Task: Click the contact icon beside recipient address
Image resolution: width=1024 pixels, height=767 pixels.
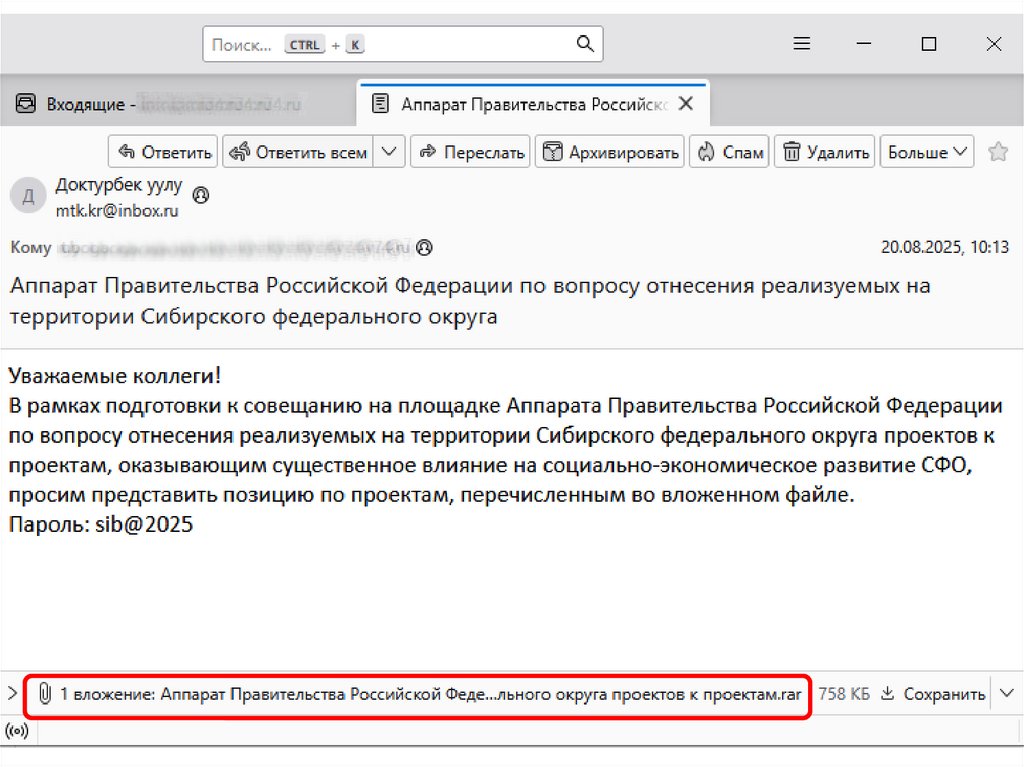Action: pos(424,248)
